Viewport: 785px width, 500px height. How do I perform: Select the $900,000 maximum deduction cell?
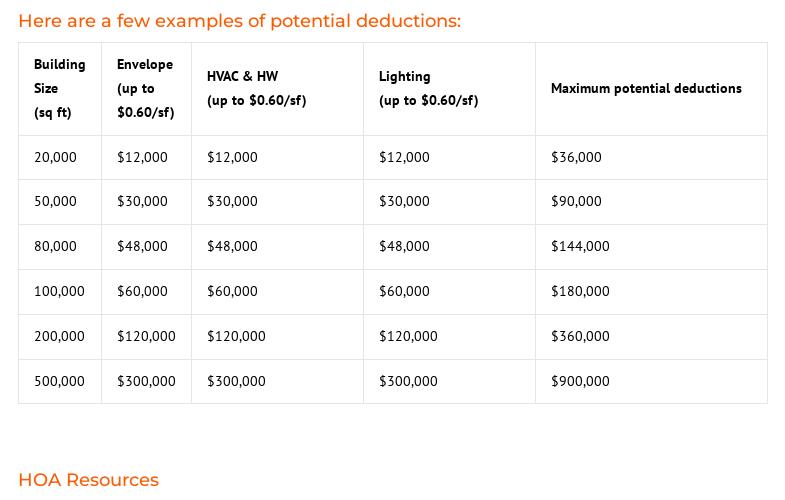point(651,381)
